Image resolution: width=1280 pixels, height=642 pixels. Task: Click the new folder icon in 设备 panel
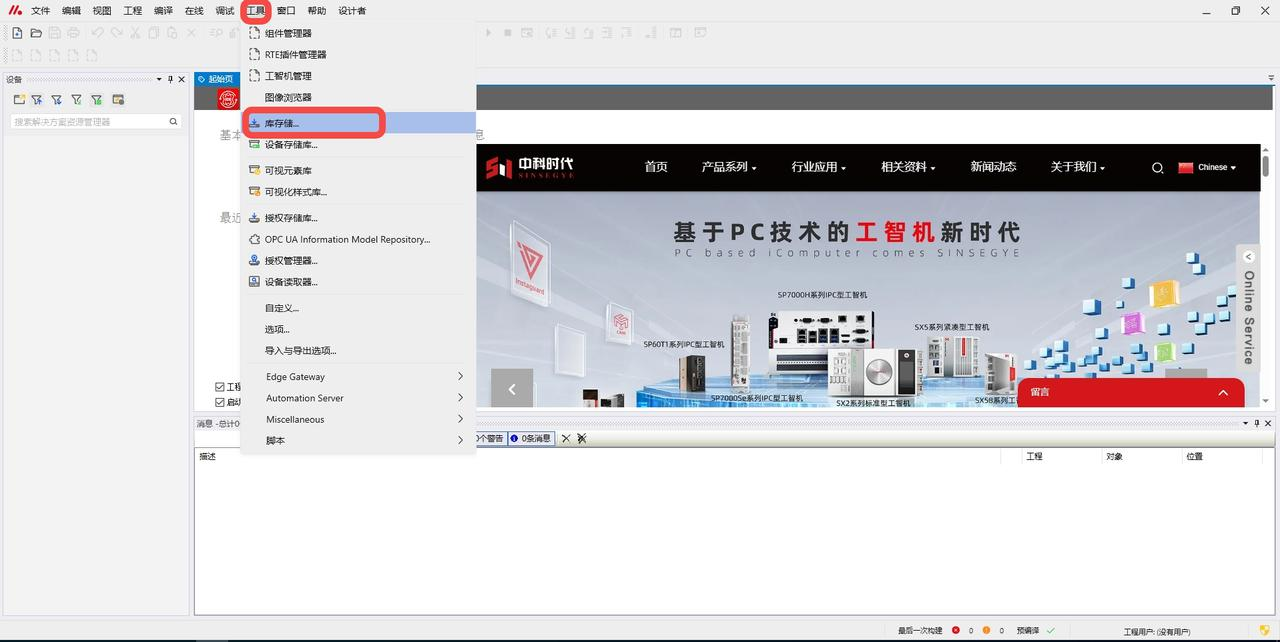[x=19, y=100]
